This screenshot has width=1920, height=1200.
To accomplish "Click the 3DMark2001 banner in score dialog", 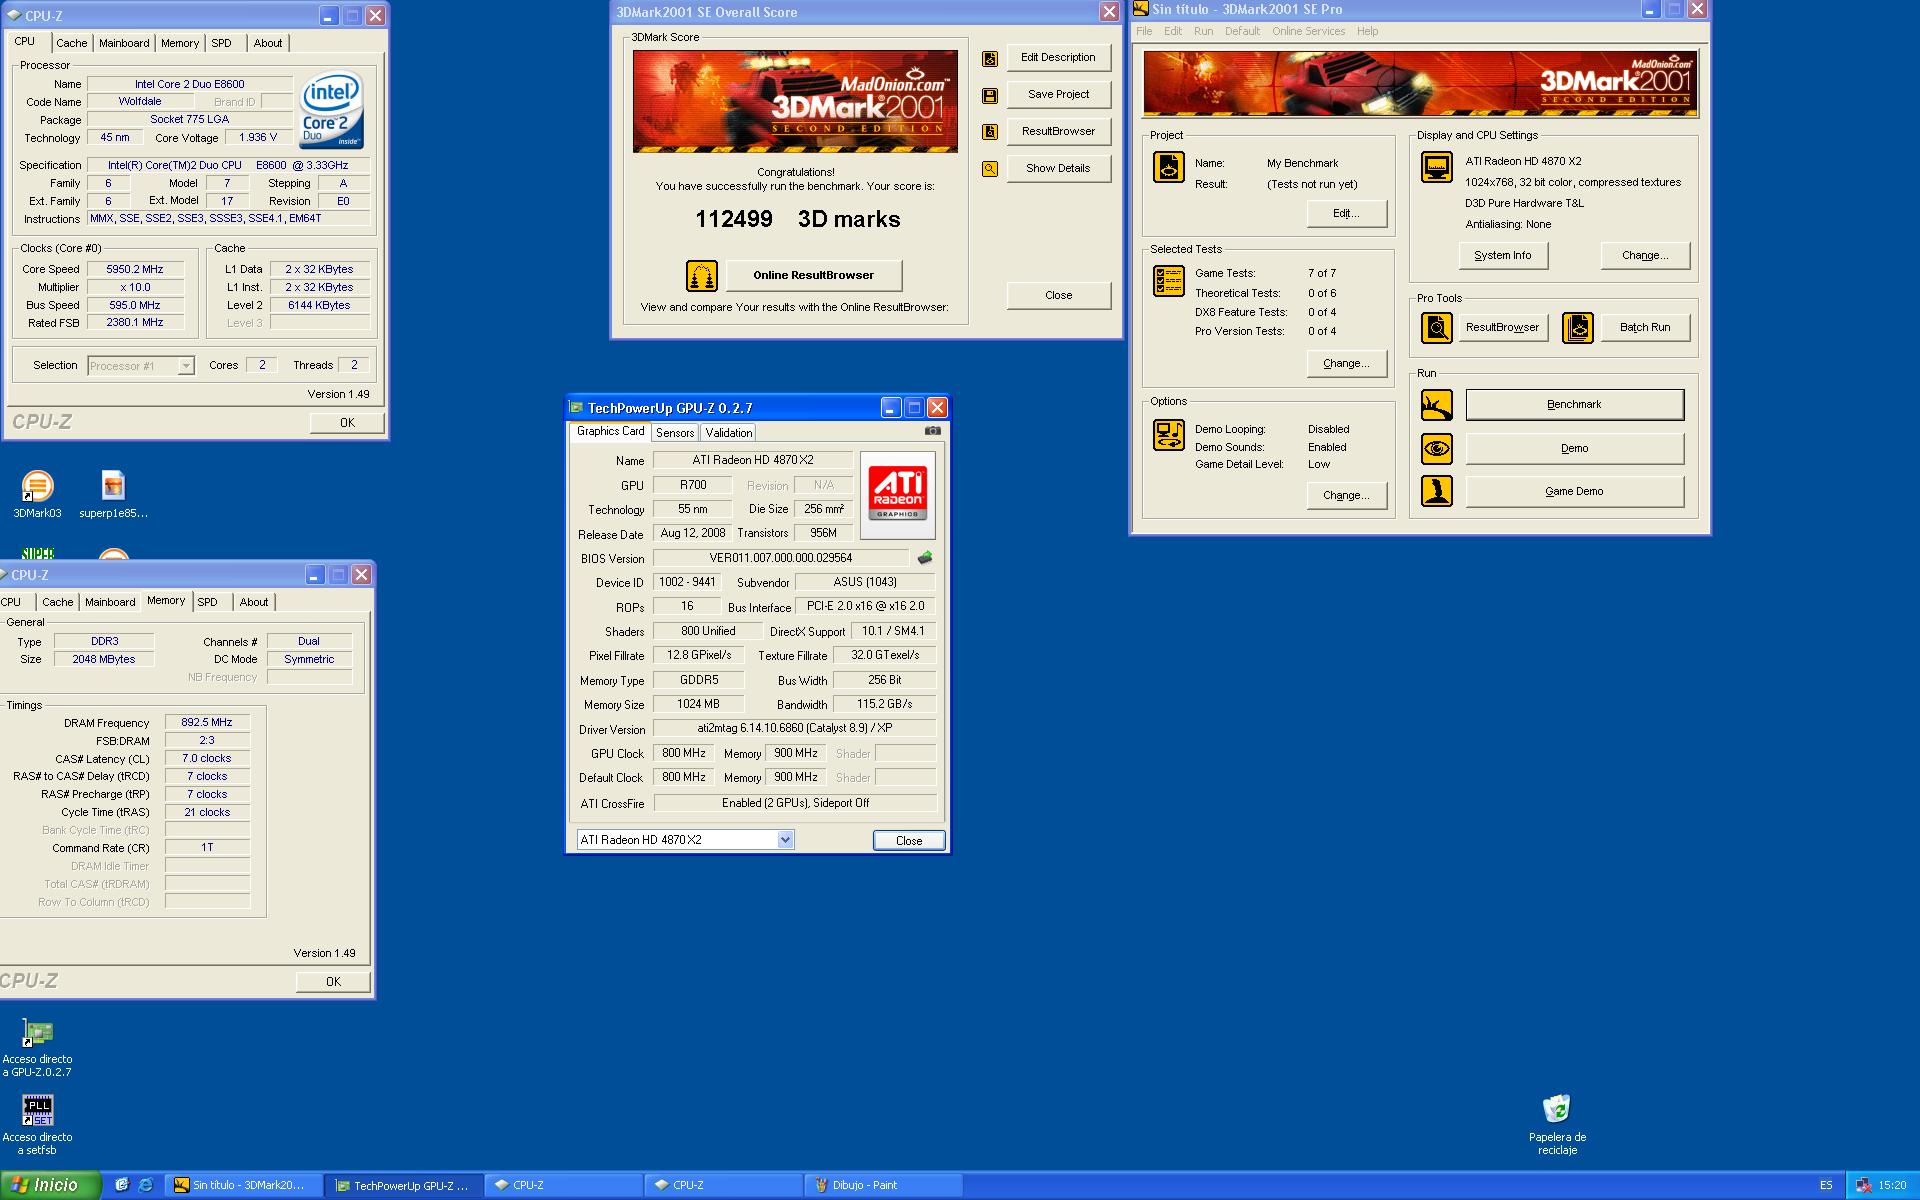I will [795, 101].
